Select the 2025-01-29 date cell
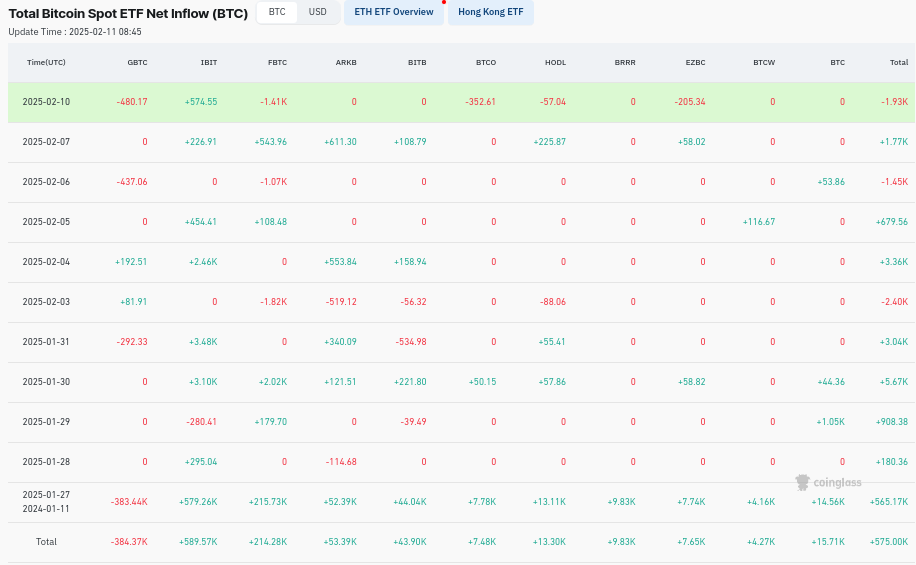The height and width of the screenshot is (565, 916). click(46, 422)
